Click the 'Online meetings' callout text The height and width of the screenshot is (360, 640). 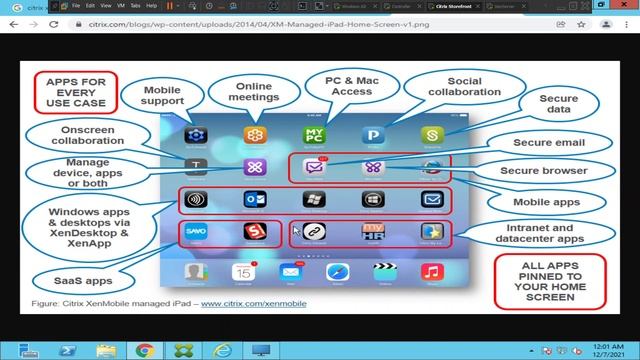(x=253, y=92)
